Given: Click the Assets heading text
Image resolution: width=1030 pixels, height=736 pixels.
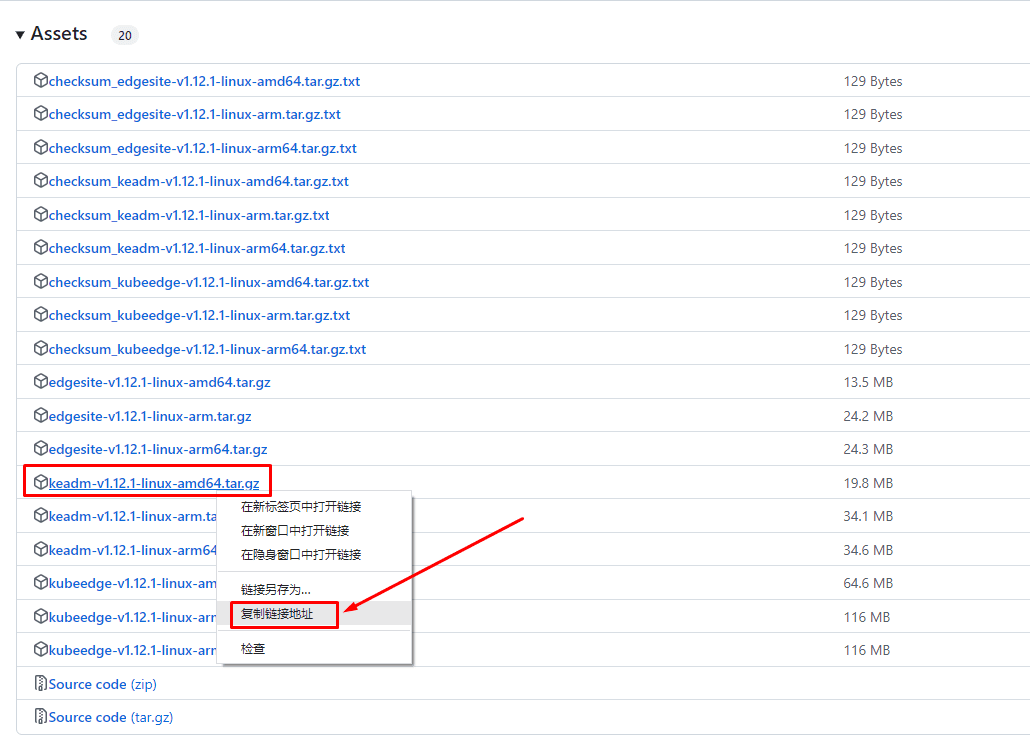Looking at the screenshot, I should [x=59, y=34].
